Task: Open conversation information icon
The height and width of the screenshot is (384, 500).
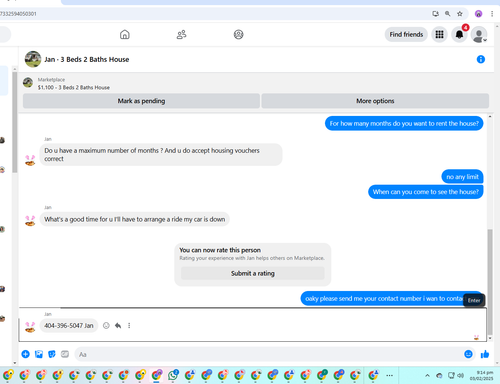Action: (x=481, y=59)
